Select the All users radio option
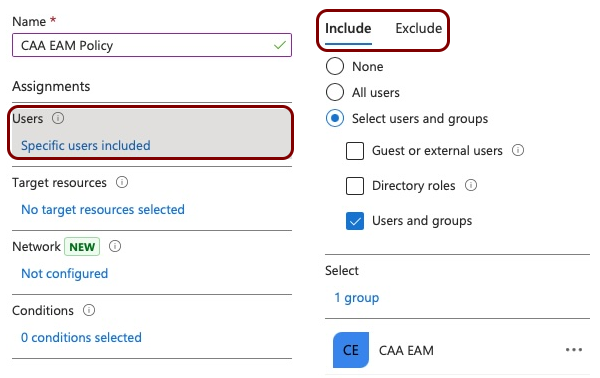 click(335, 92)
